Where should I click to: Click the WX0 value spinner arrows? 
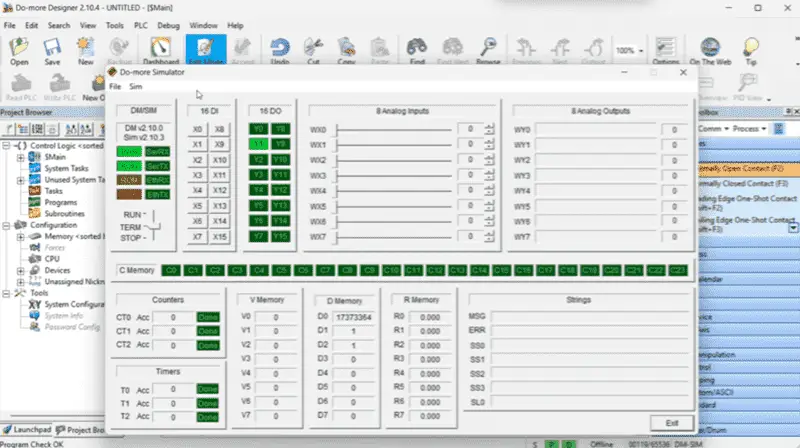click(x=489, y=129)
